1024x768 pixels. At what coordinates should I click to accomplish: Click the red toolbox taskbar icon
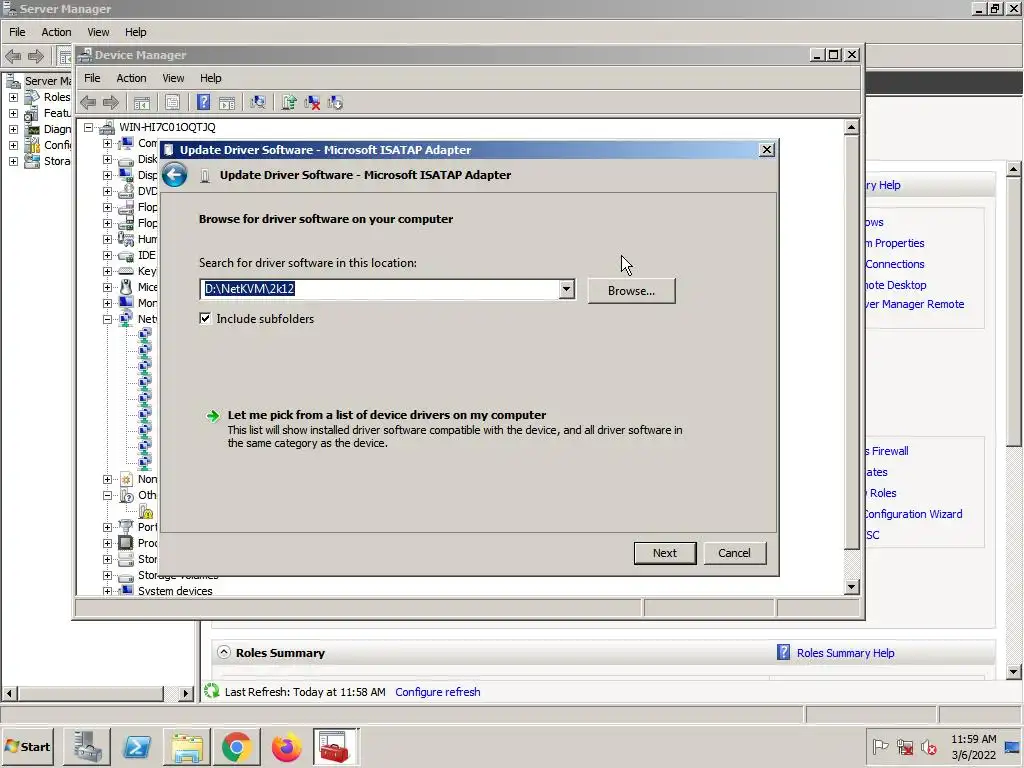(335, 746)
